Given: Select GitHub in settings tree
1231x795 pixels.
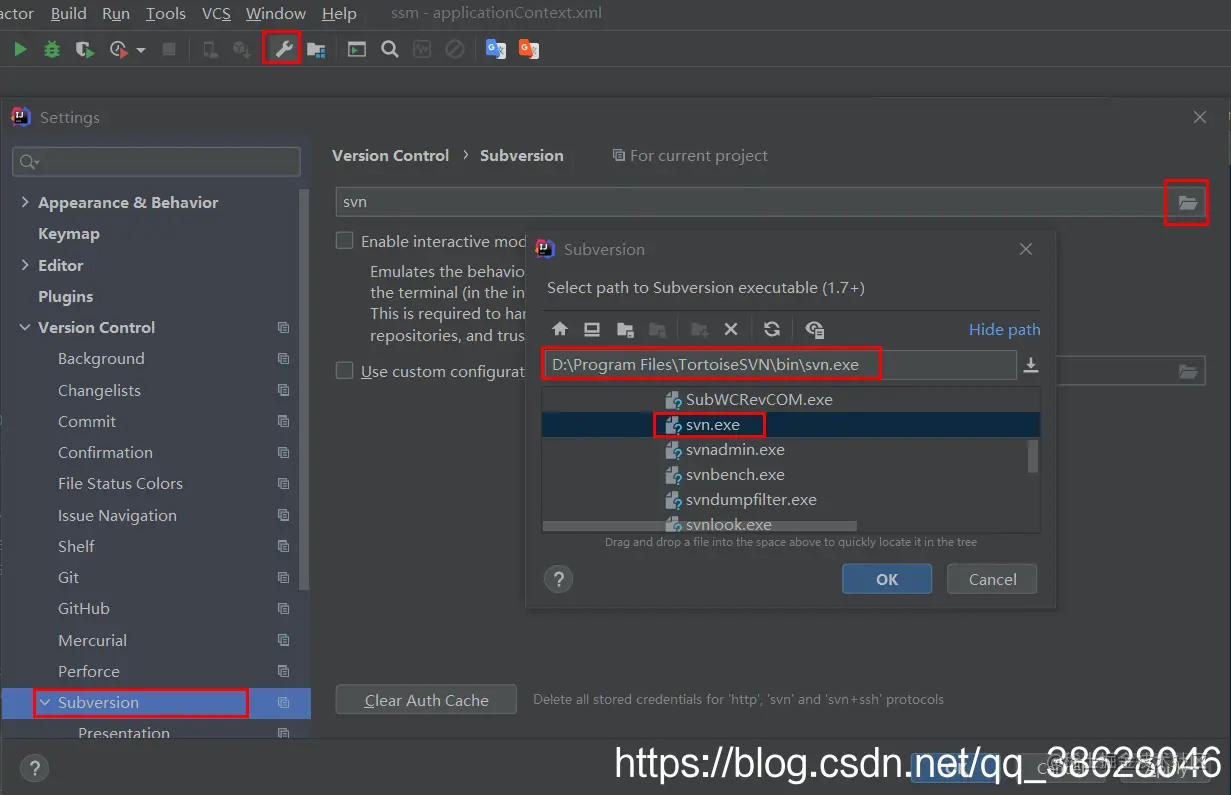Looking at the screenshot, I should [84, 608].
